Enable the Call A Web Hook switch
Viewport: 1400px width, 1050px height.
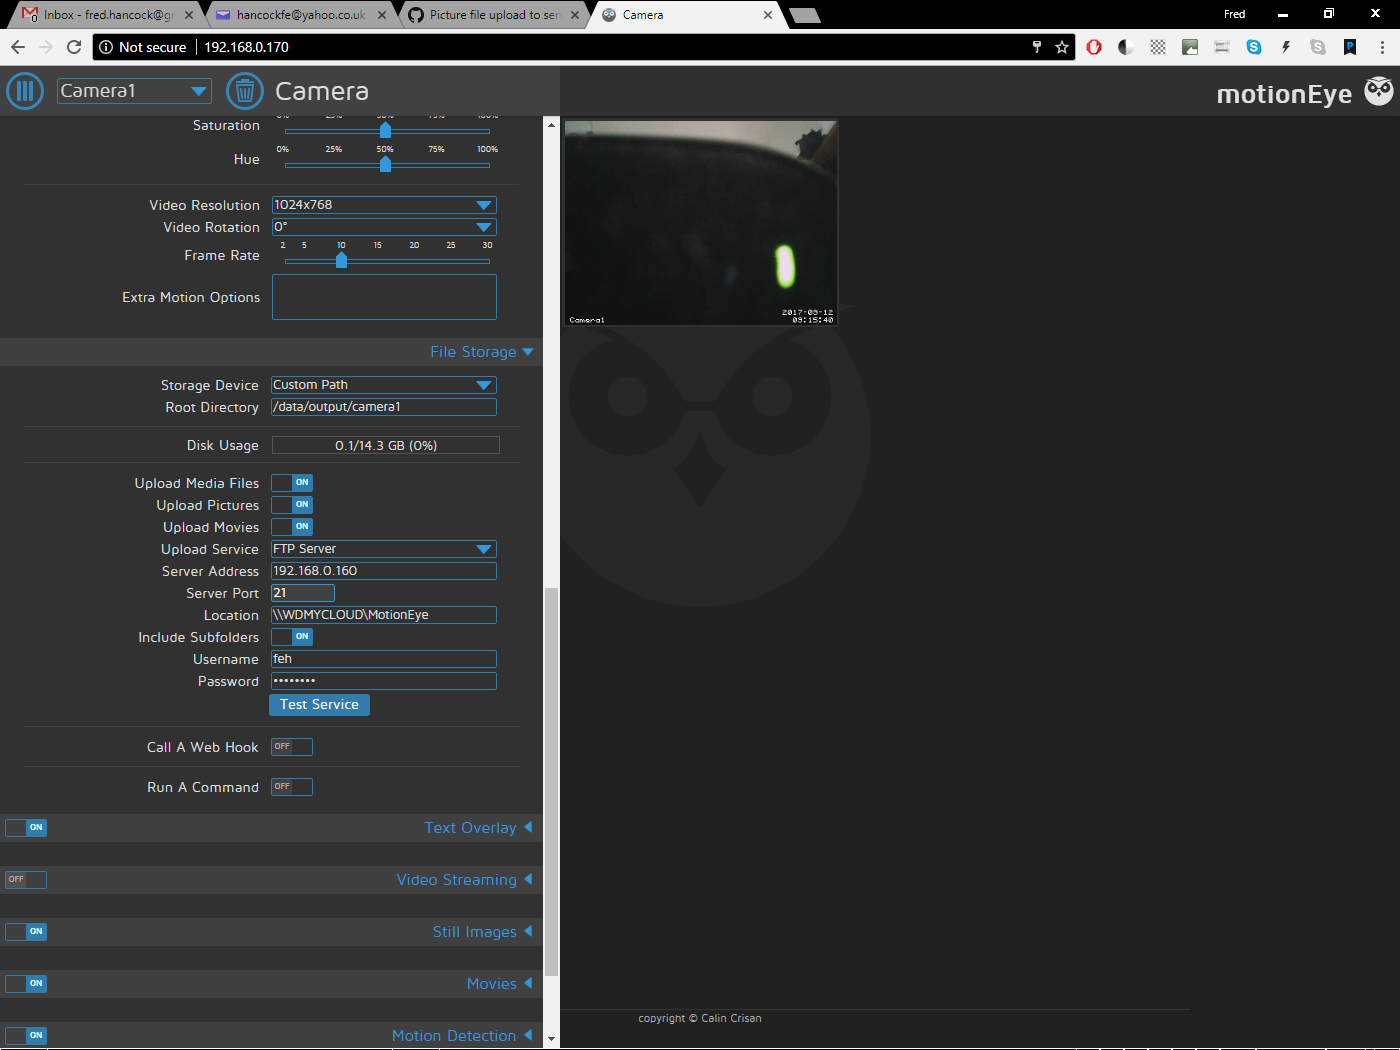pos(292,747)
